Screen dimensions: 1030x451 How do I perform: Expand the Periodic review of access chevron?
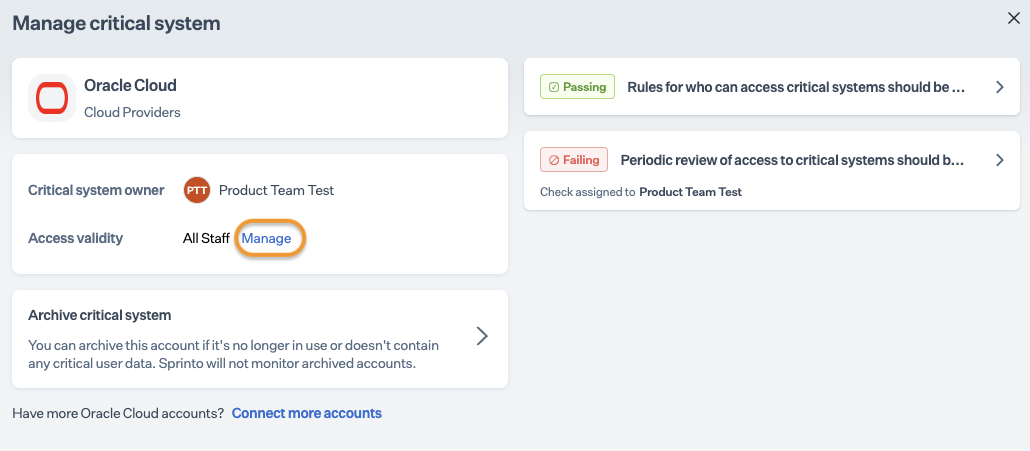tap(999, 160)
